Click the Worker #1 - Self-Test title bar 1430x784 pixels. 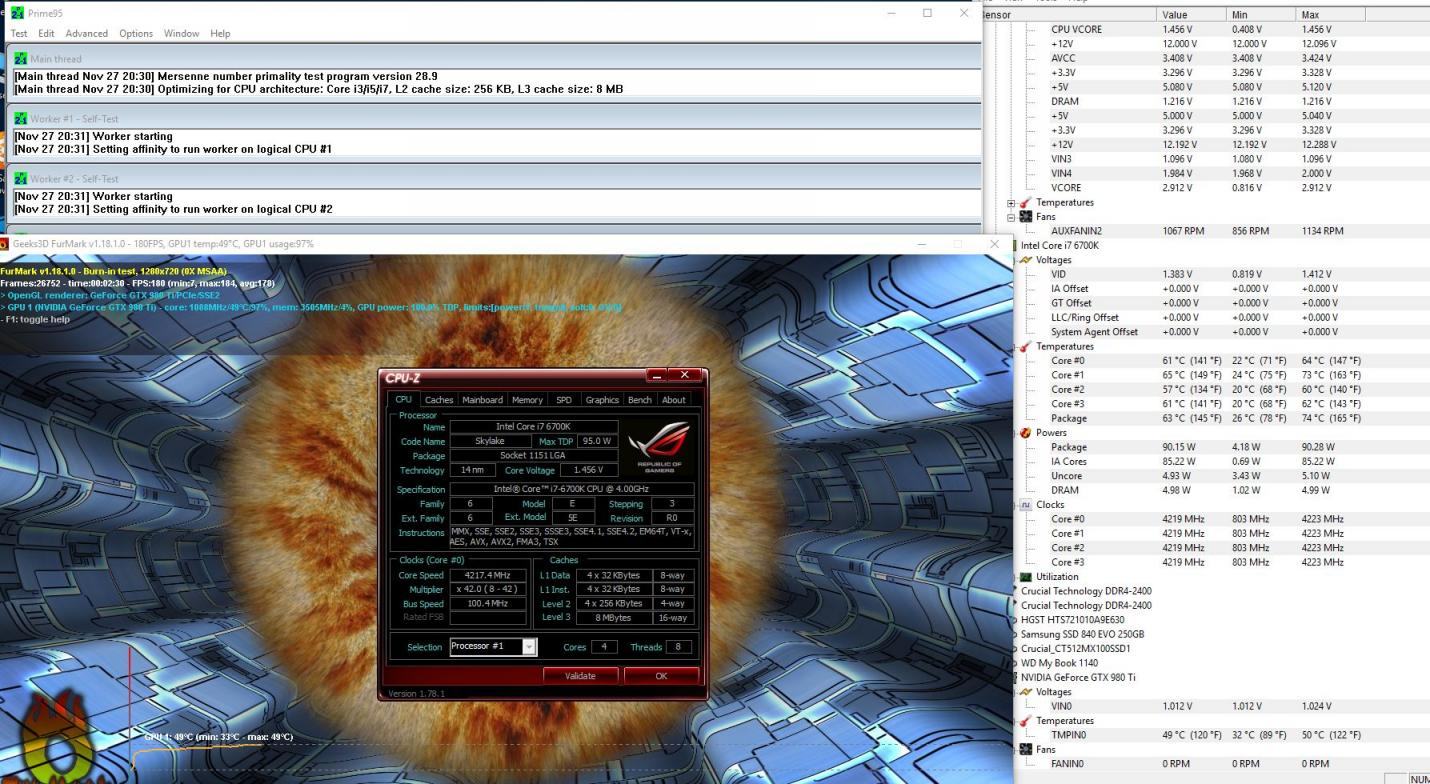click(494, 118)
